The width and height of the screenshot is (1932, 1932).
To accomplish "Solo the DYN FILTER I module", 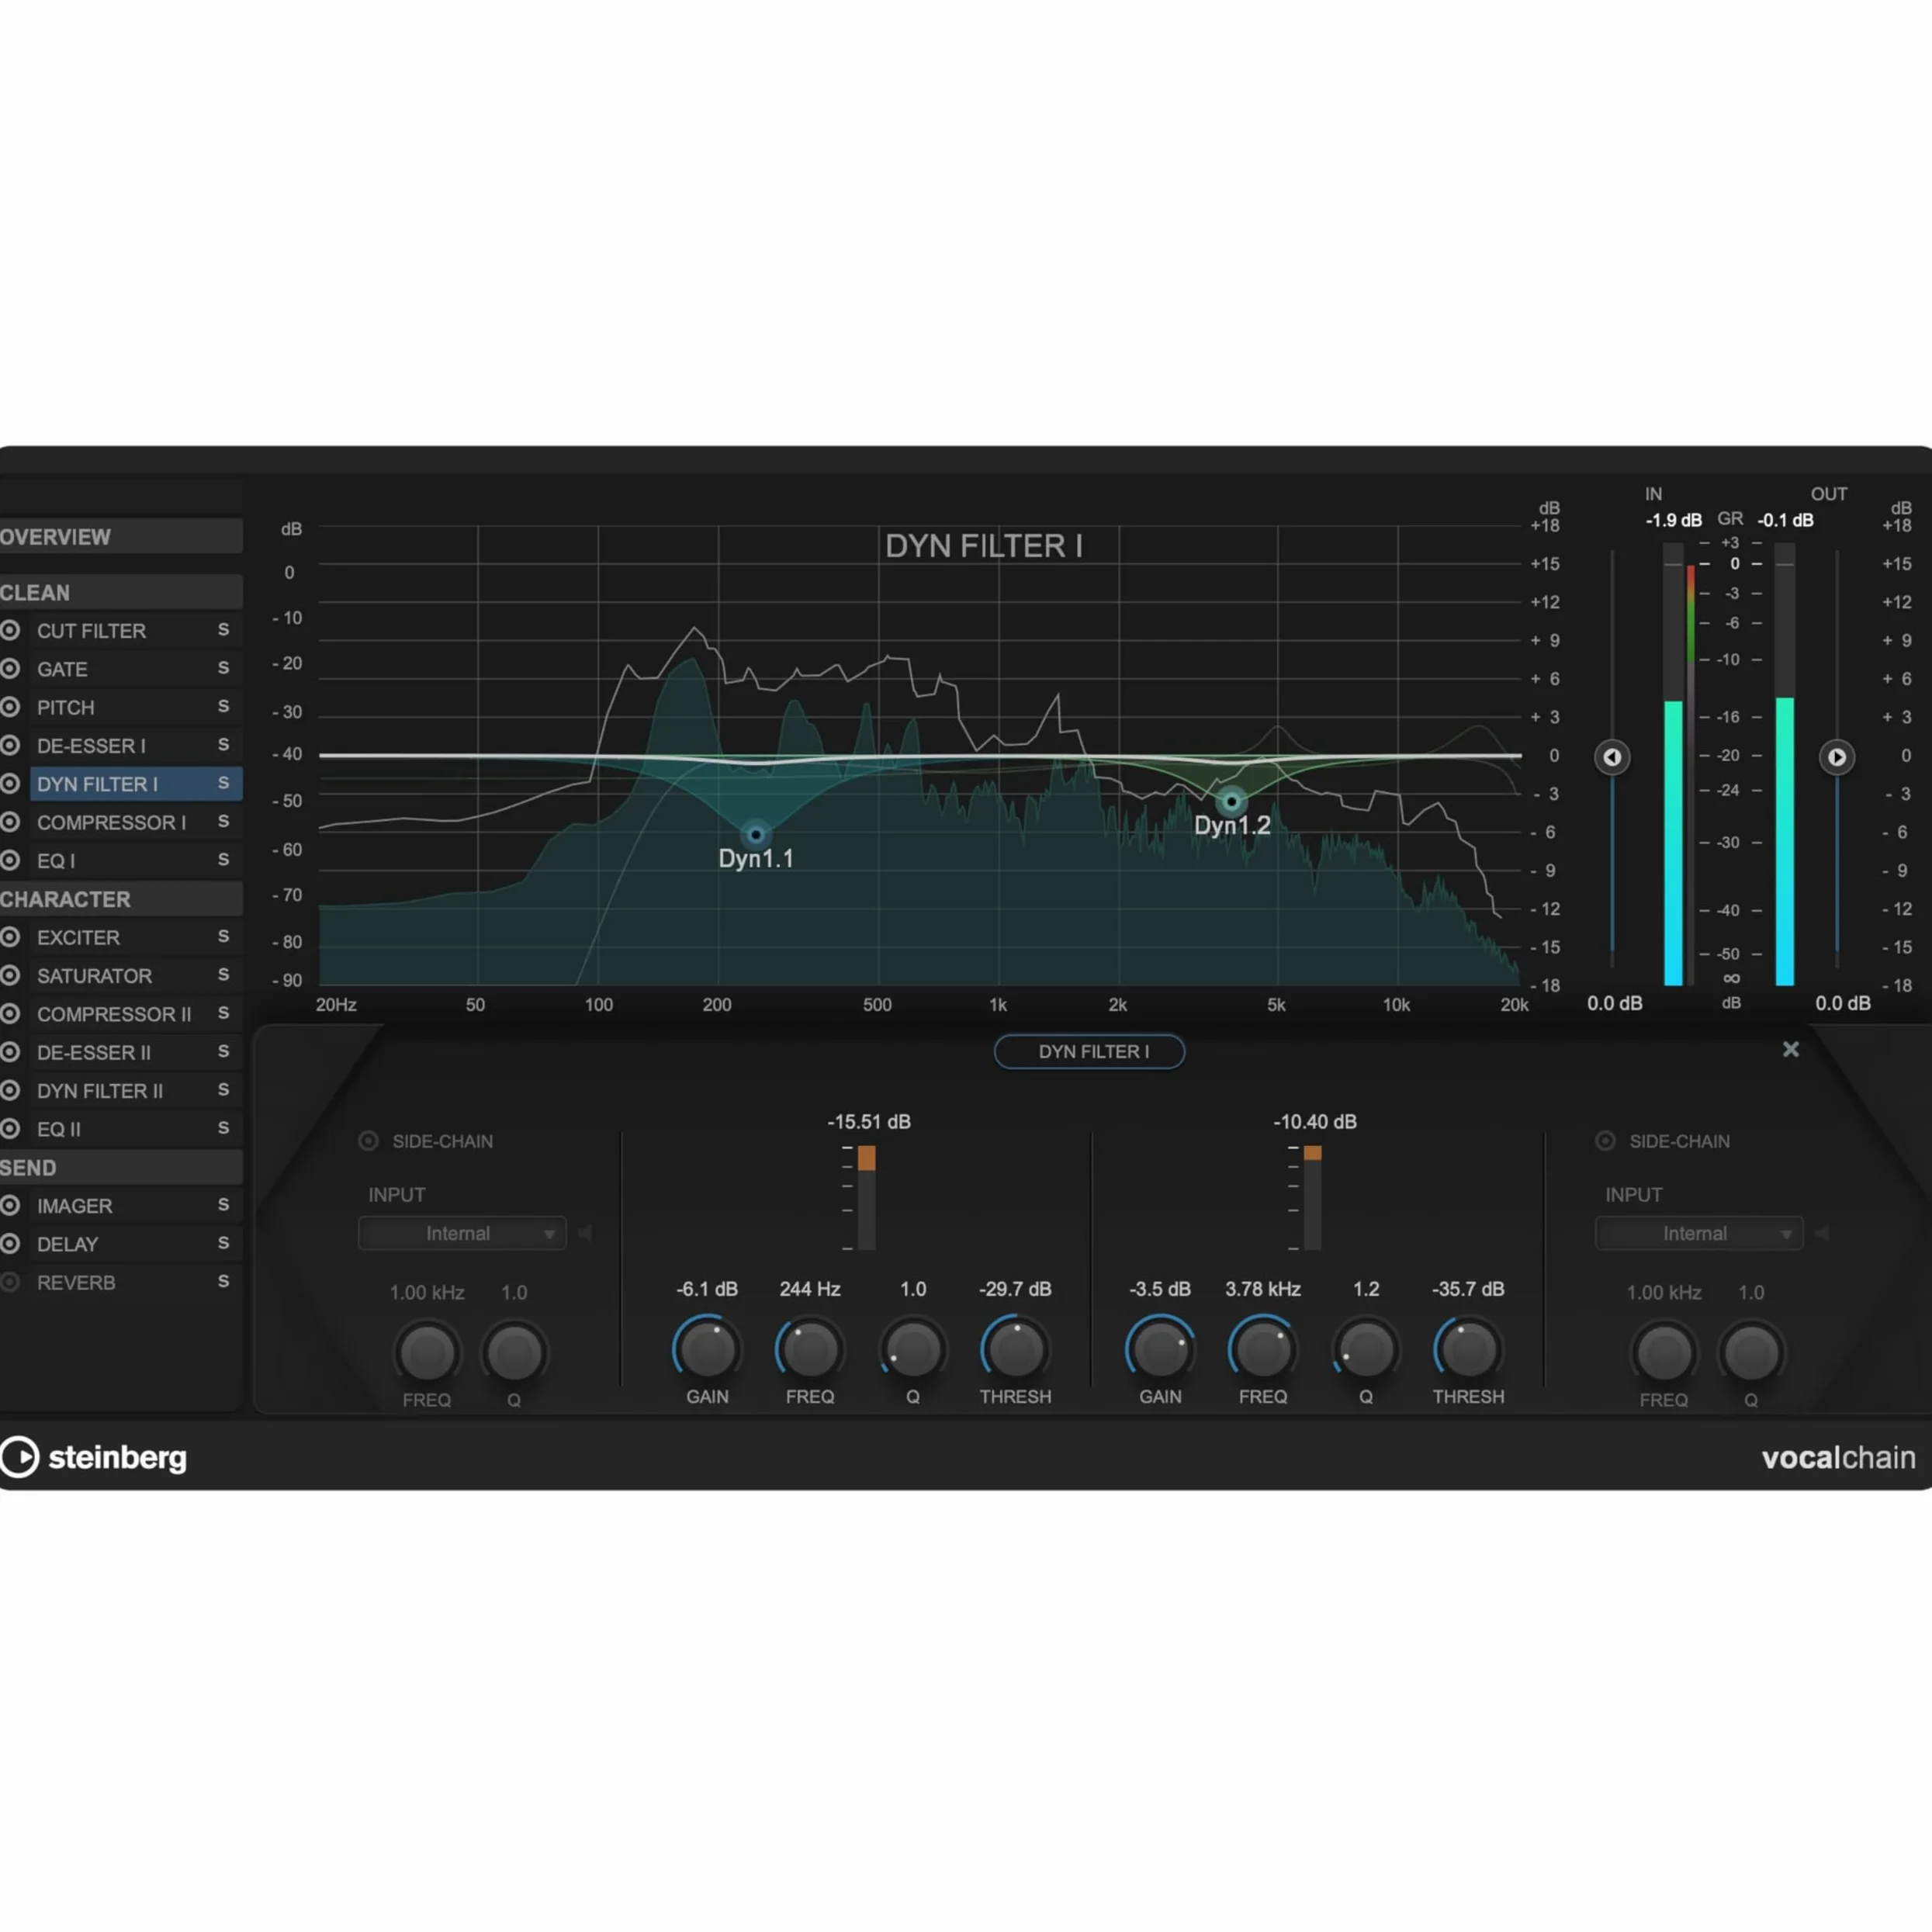I will point(223,783).
